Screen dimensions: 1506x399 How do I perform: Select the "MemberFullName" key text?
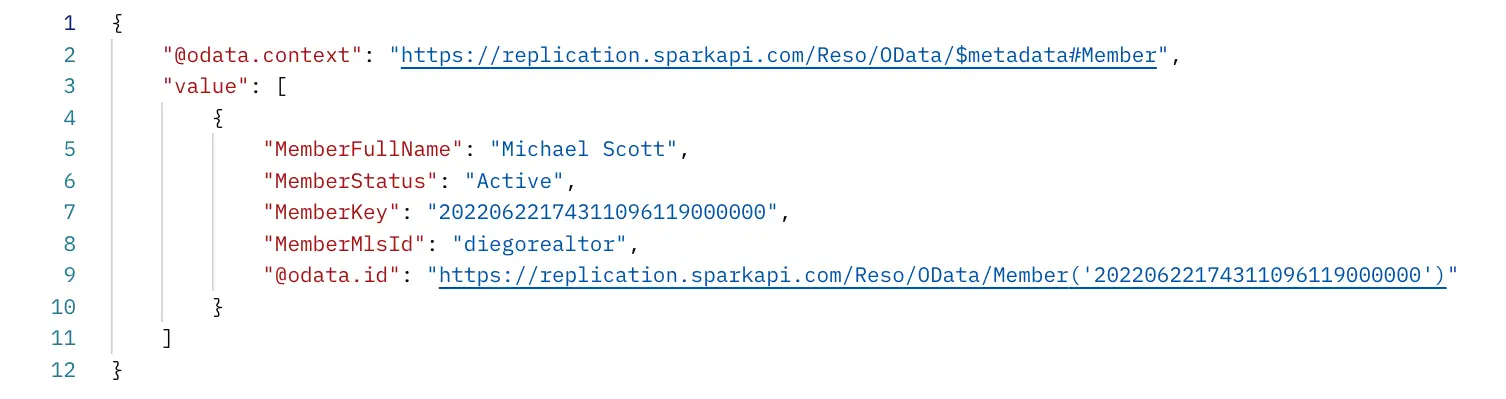(363, 149)
